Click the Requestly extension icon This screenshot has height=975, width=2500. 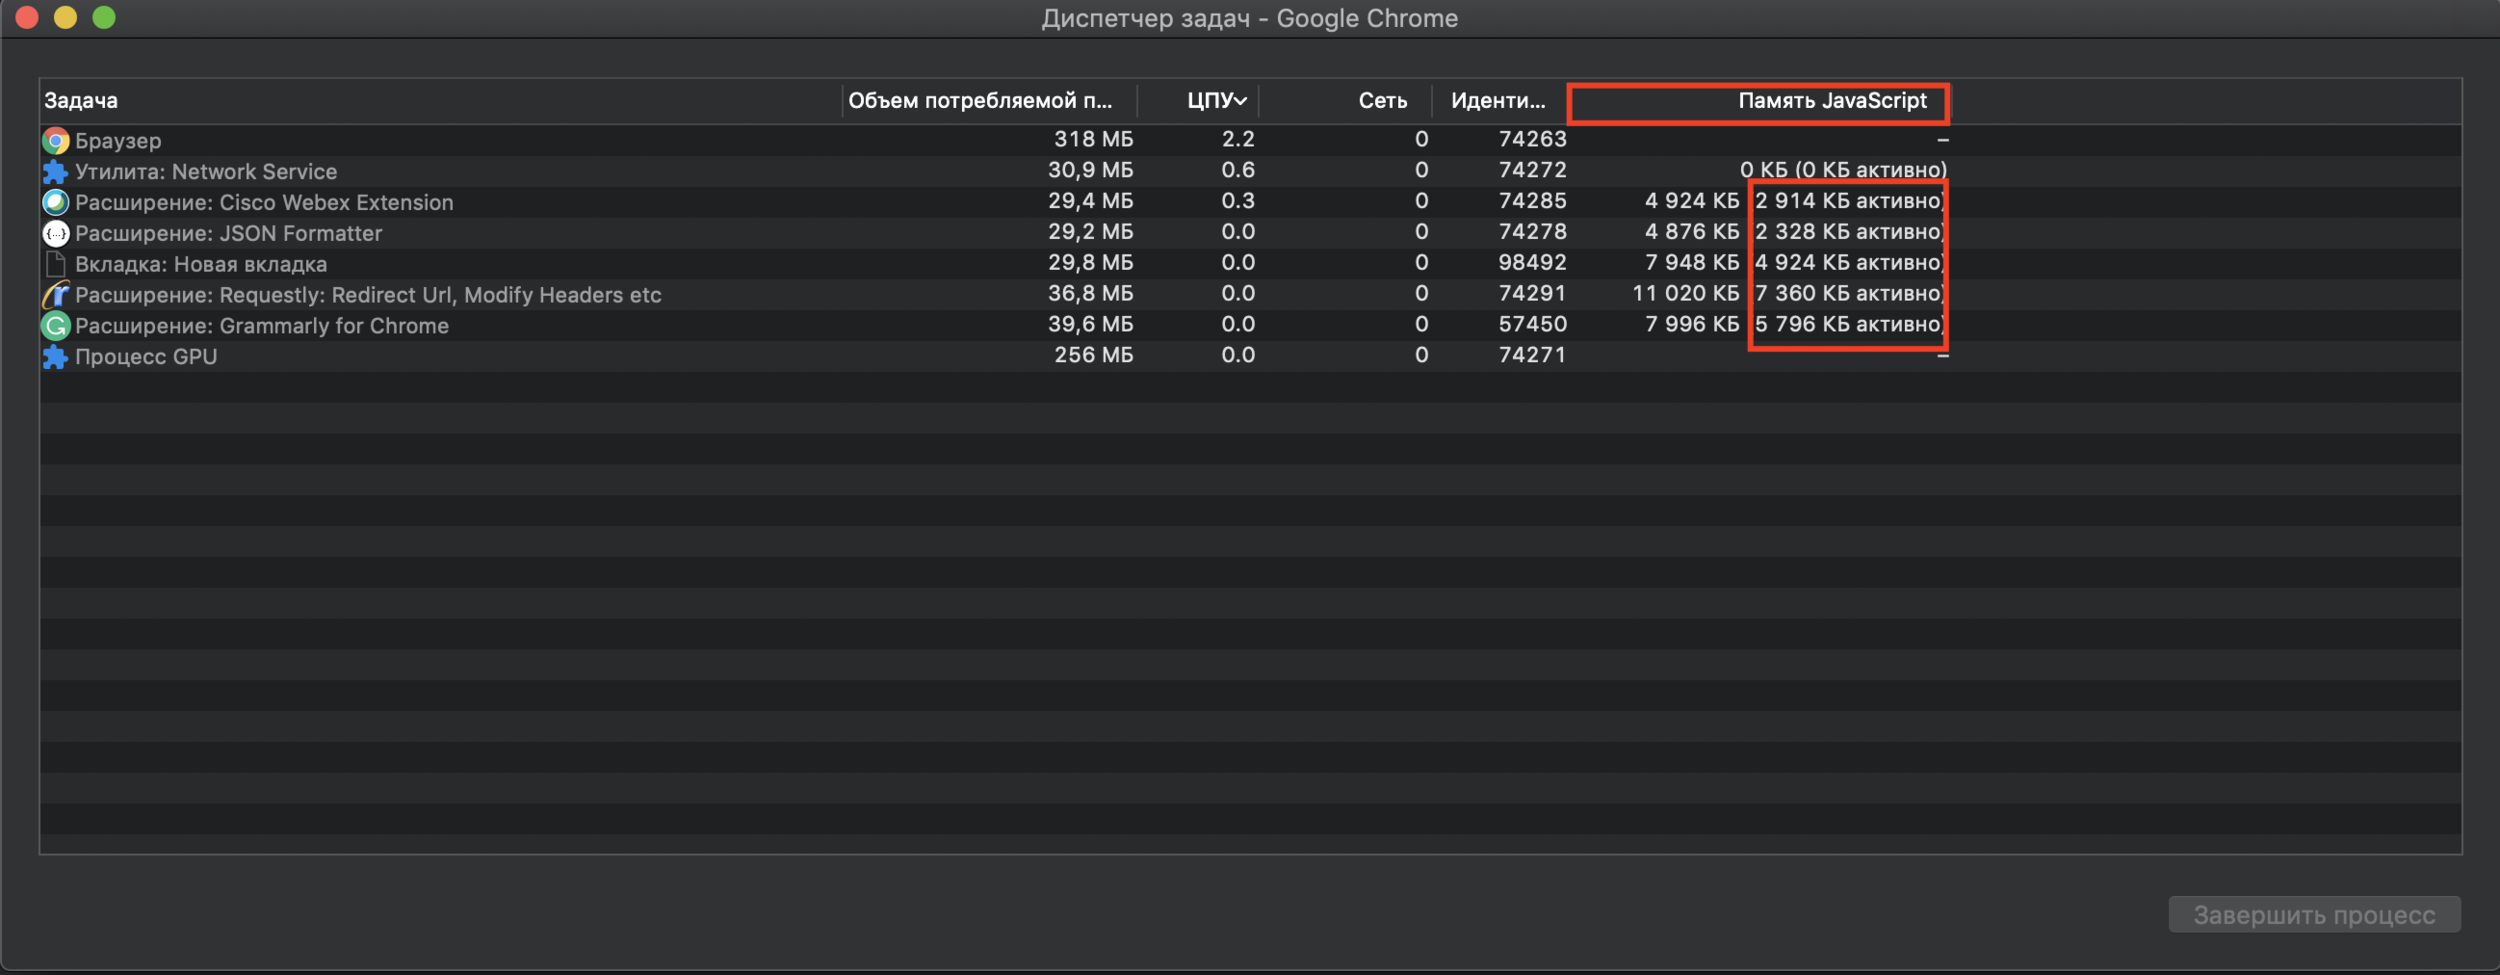pos(56,295)
